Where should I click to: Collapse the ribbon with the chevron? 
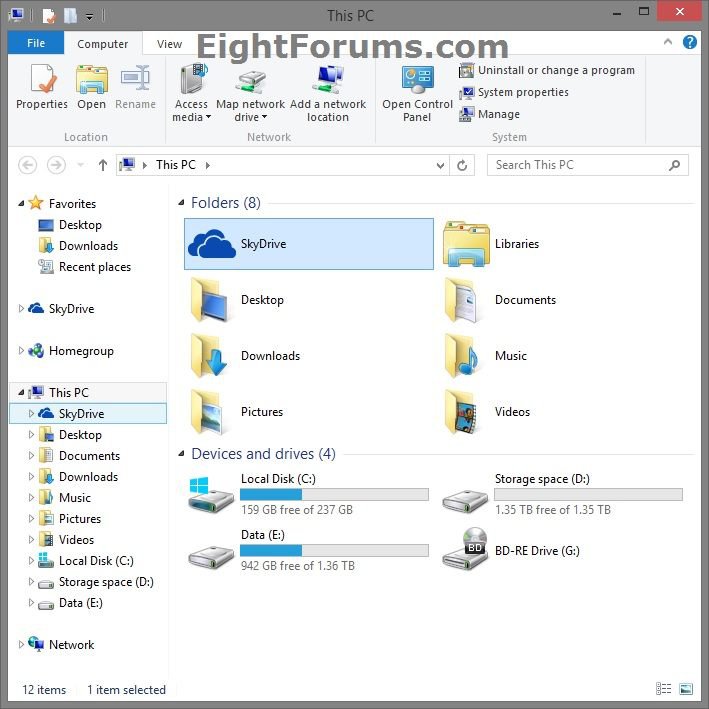pos(668,42)
